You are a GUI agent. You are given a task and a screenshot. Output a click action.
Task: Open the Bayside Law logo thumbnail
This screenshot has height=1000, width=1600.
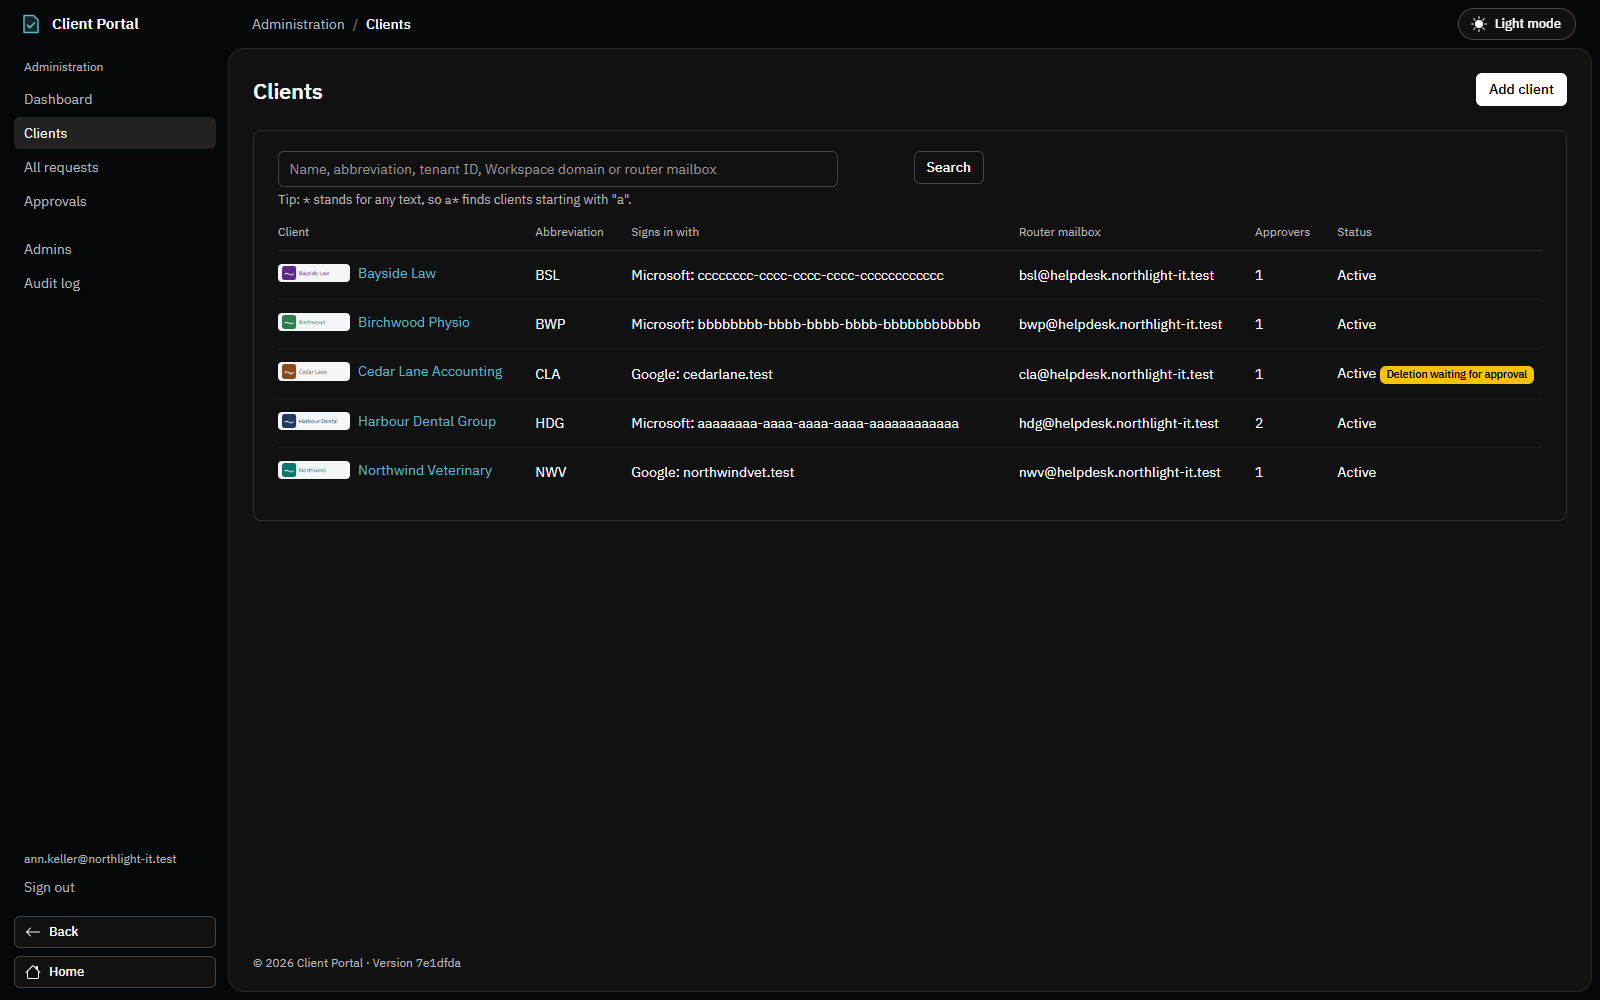tap(314, 273)
